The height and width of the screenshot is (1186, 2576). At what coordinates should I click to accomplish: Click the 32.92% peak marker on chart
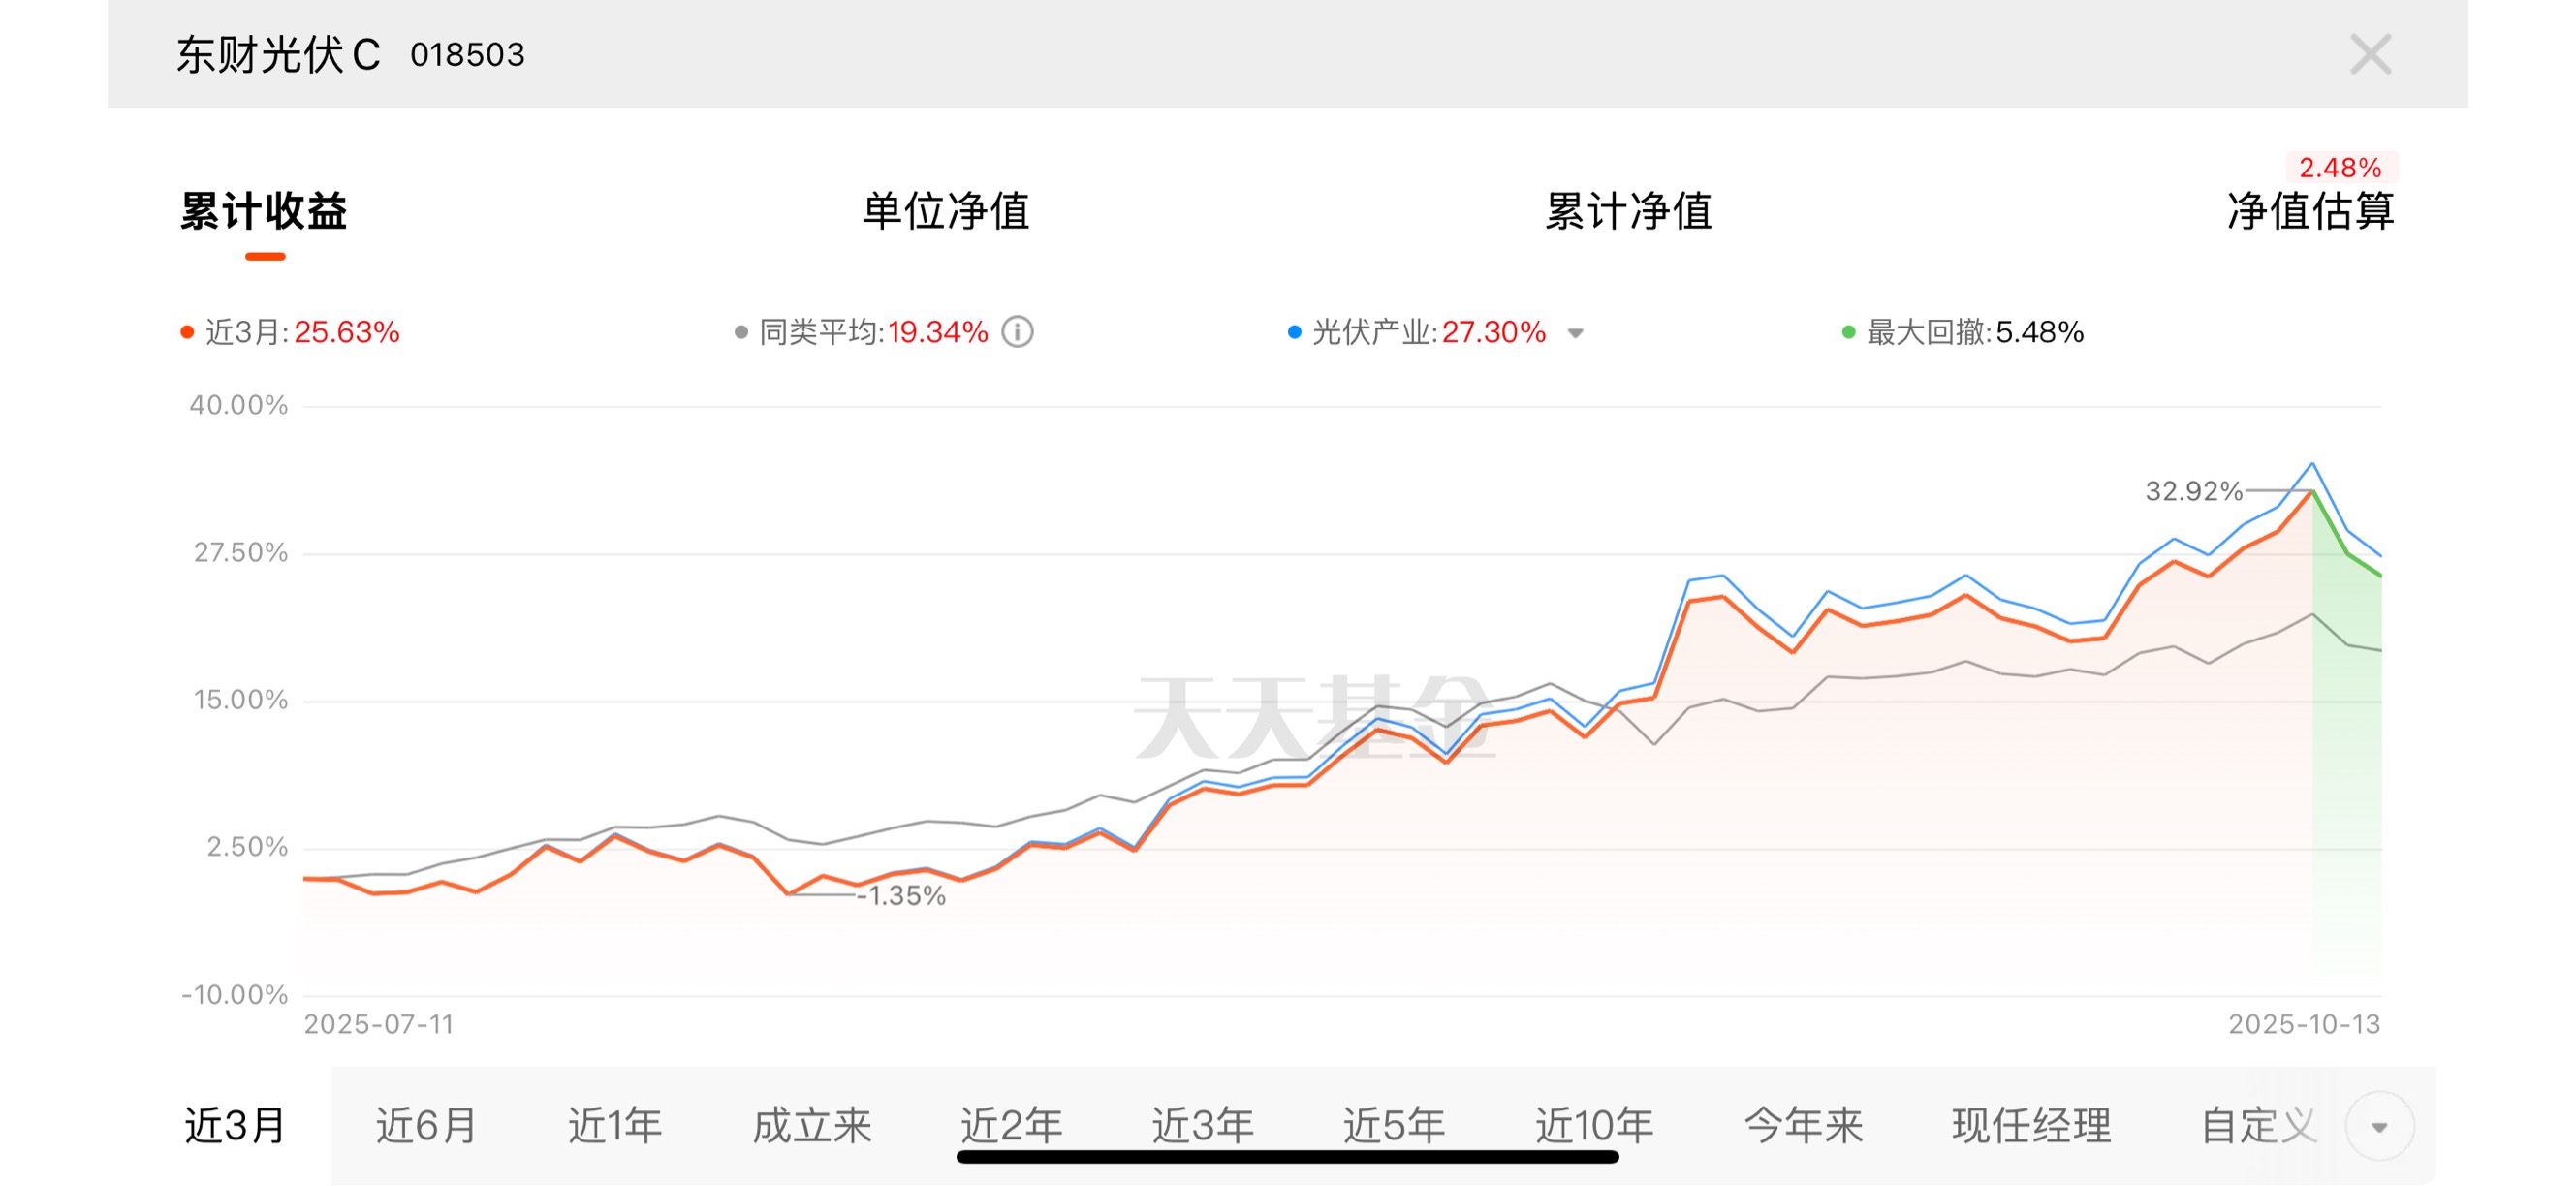[x=2311, y=491]
